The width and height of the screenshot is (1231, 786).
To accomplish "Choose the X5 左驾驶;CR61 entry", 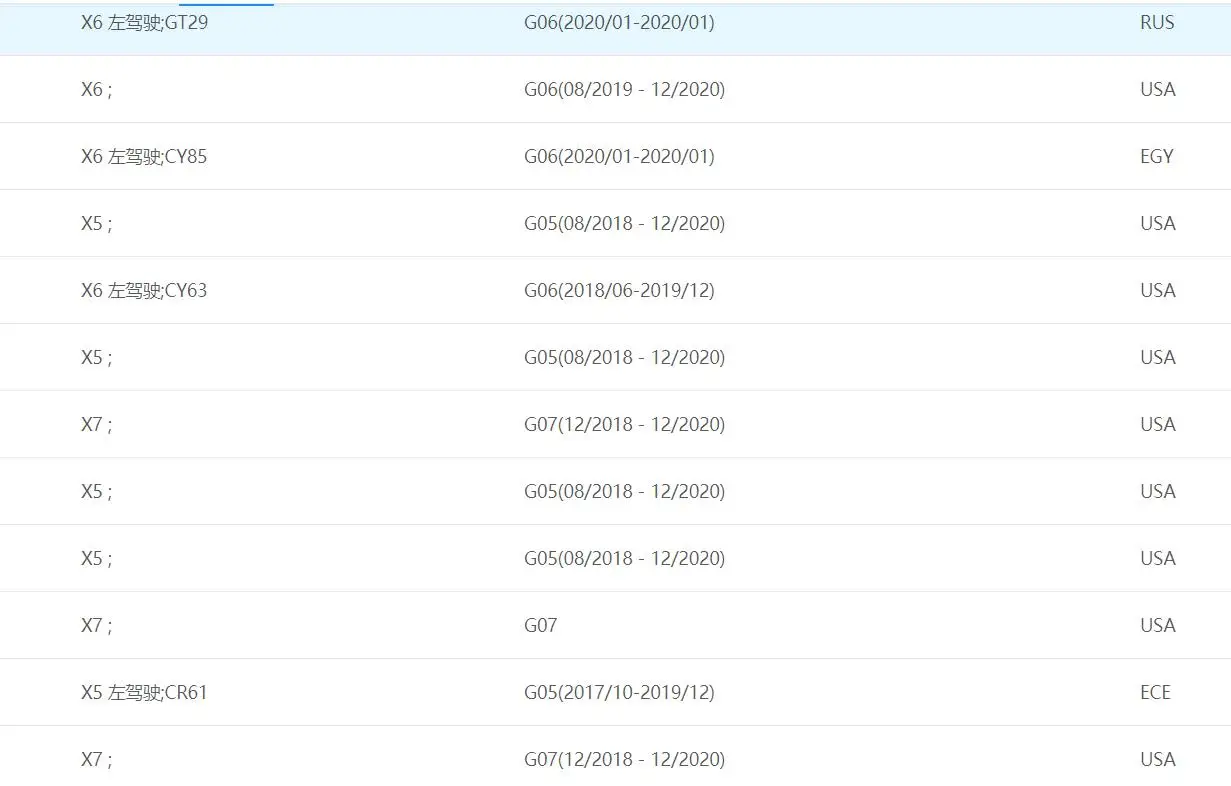I will tap(144, 692).
